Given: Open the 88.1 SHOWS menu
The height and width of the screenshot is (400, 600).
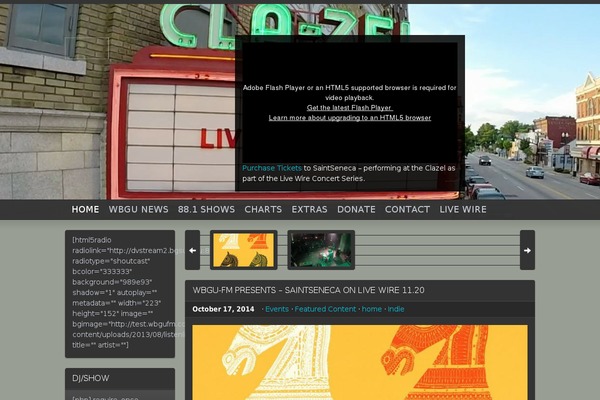Looking at the screenshot, I should pos(206,209).
